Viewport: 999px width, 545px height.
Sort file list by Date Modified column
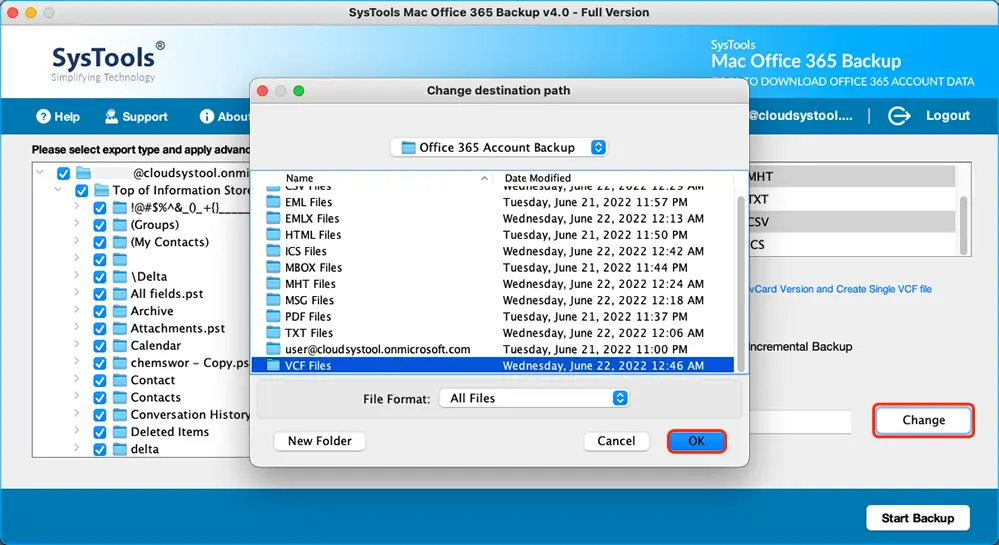[x=615, y=178]
